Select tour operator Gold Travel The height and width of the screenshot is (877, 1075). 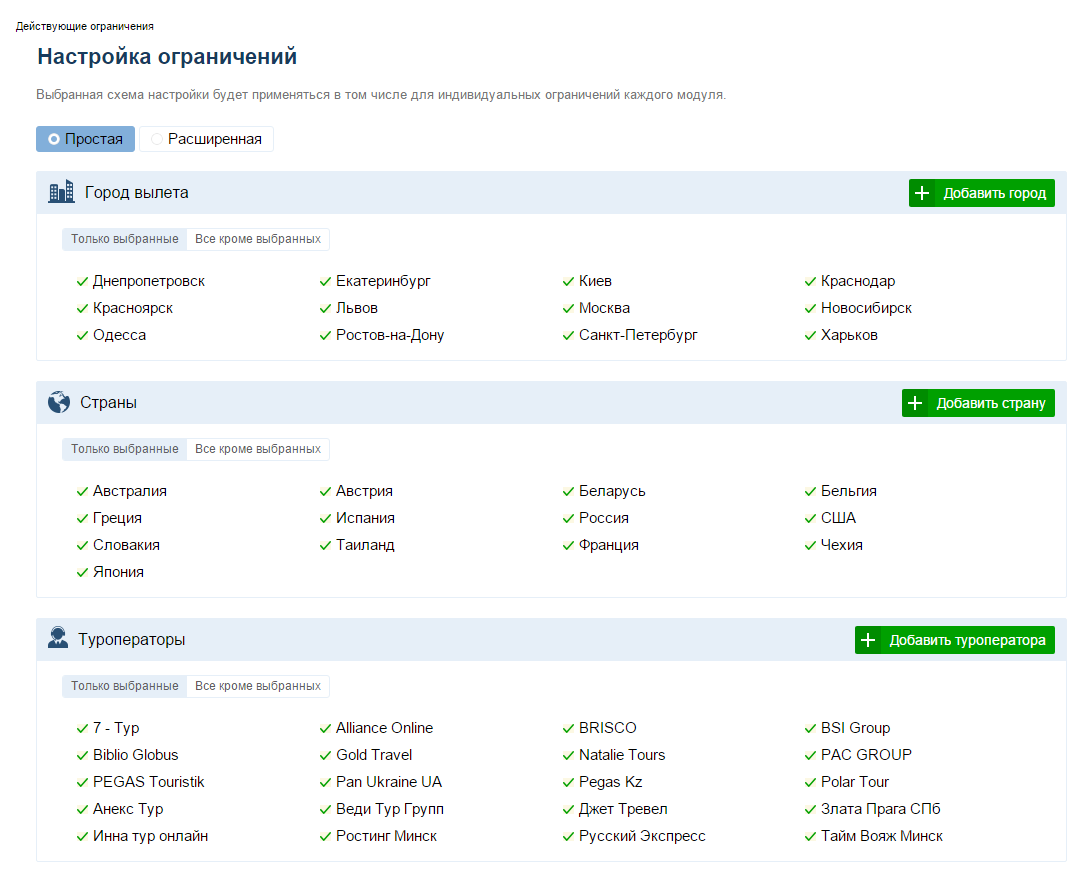[374, 755]
